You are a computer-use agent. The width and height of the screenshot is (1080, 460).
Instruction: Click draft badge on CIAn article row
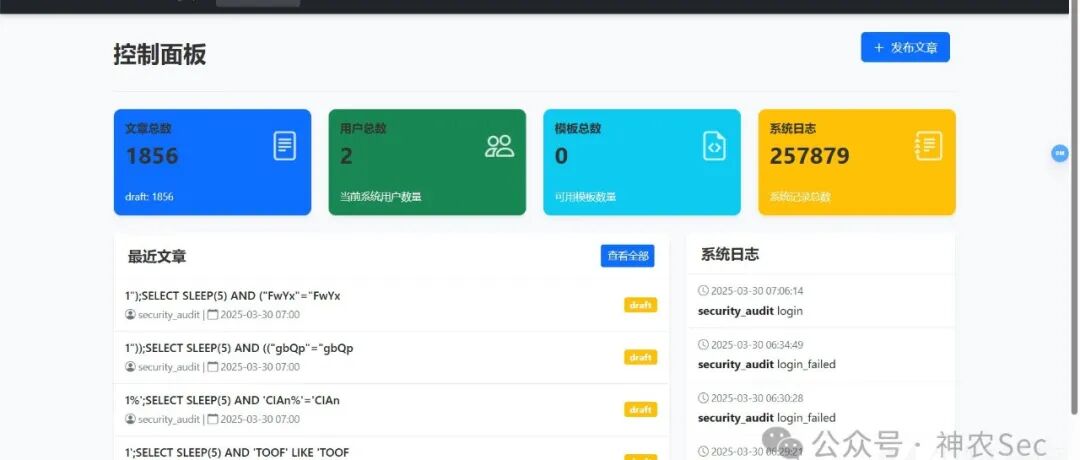coord(641,409)
